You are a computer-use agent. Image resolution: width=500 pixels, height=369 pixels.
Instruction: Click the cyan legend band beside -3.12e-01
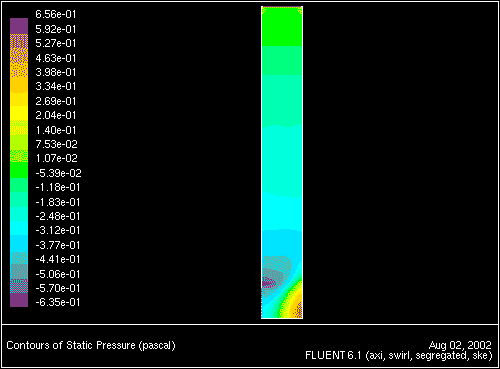(19, 228)
